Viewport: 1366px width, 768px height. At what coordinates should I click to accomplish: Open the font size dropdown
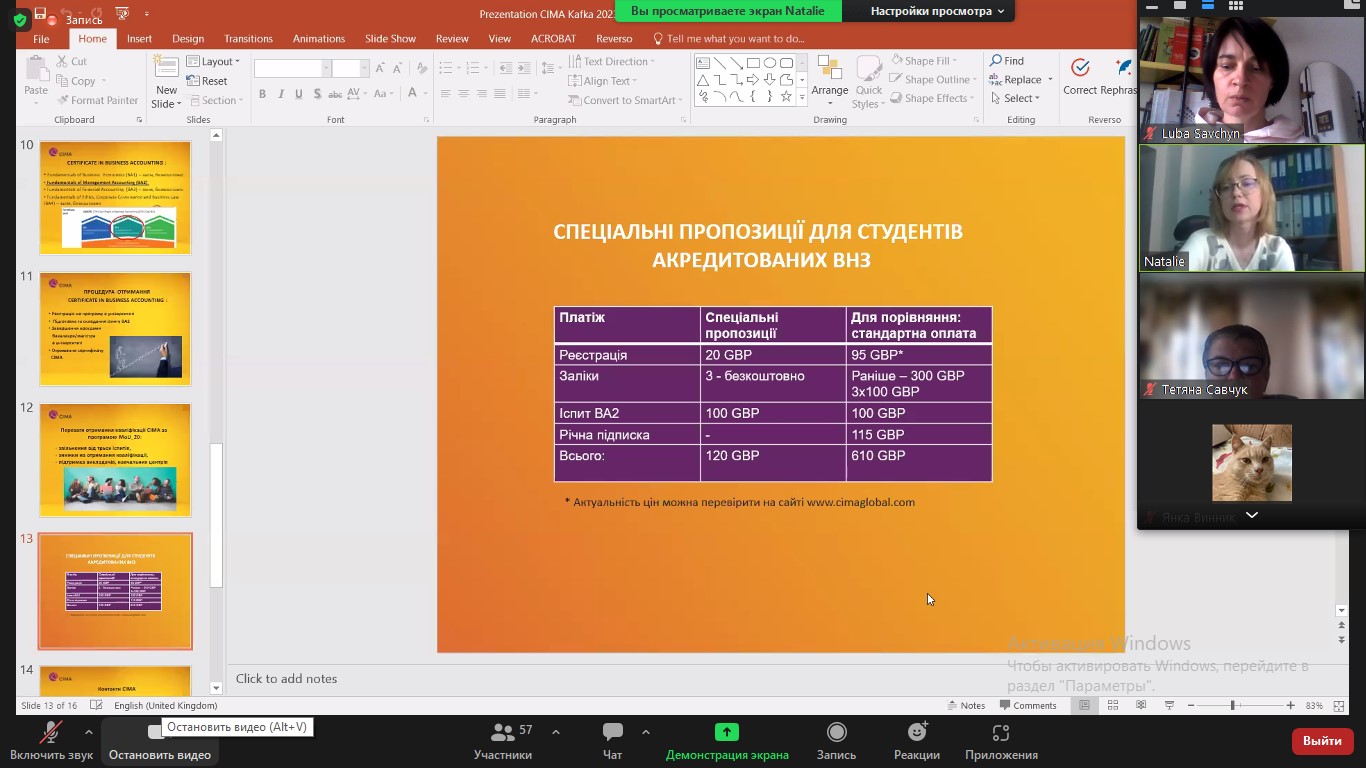(x=365, y=68)
